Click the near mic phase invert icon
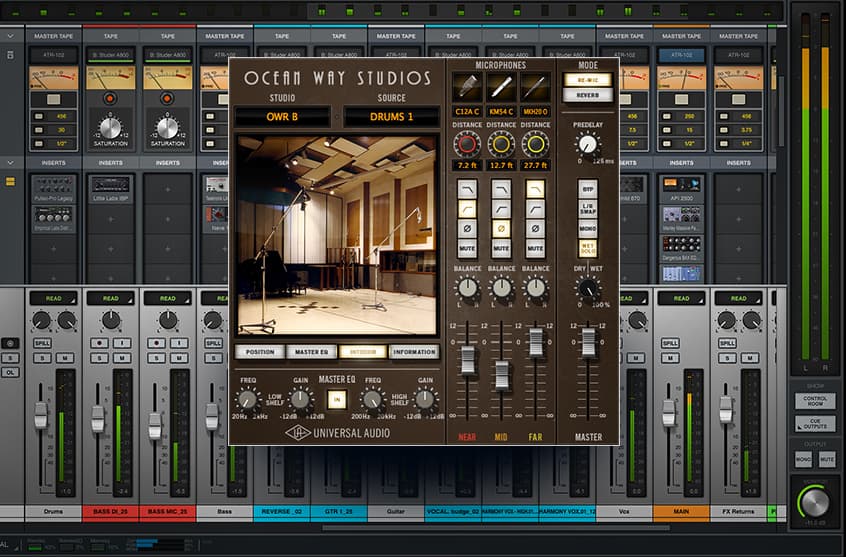This screenshot has width=846, height=557. click(x=467, y=228)
